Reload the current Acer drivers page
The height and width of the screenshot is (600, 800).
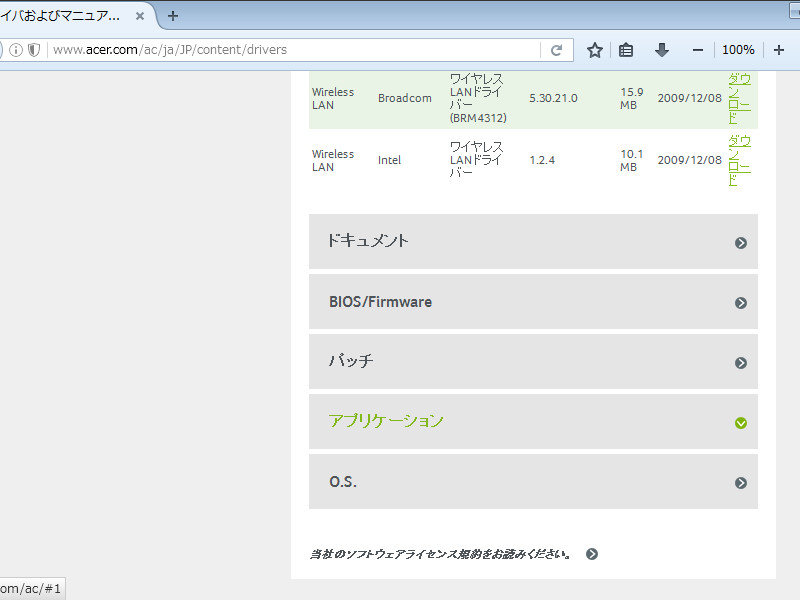pos(557,48)
